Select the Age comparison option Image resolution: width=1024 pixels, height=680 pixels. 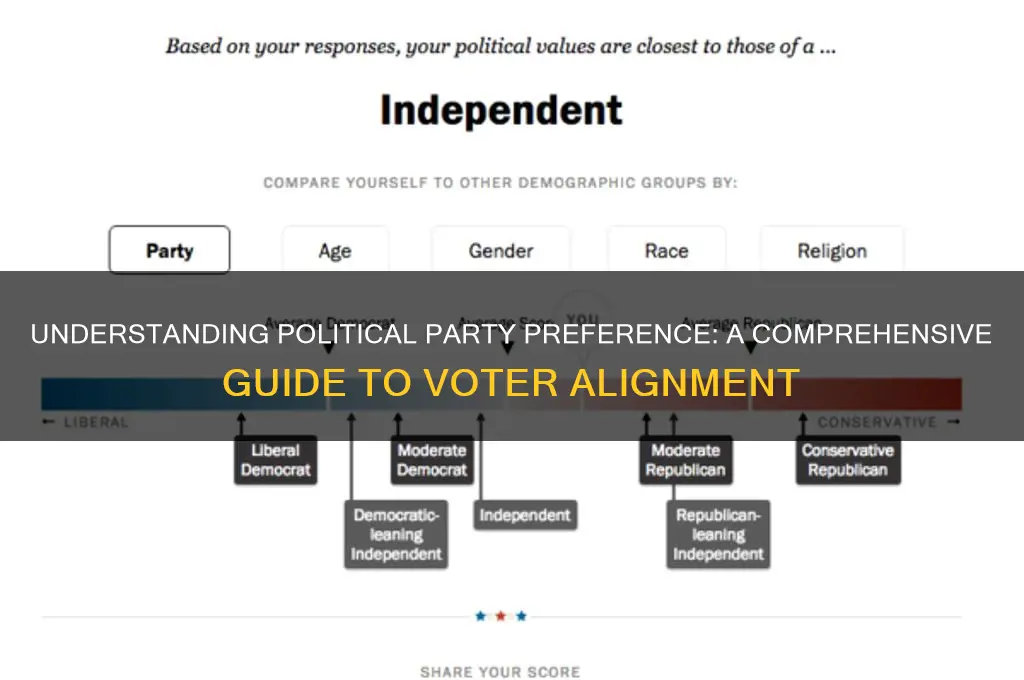click(x=335, y=250)
